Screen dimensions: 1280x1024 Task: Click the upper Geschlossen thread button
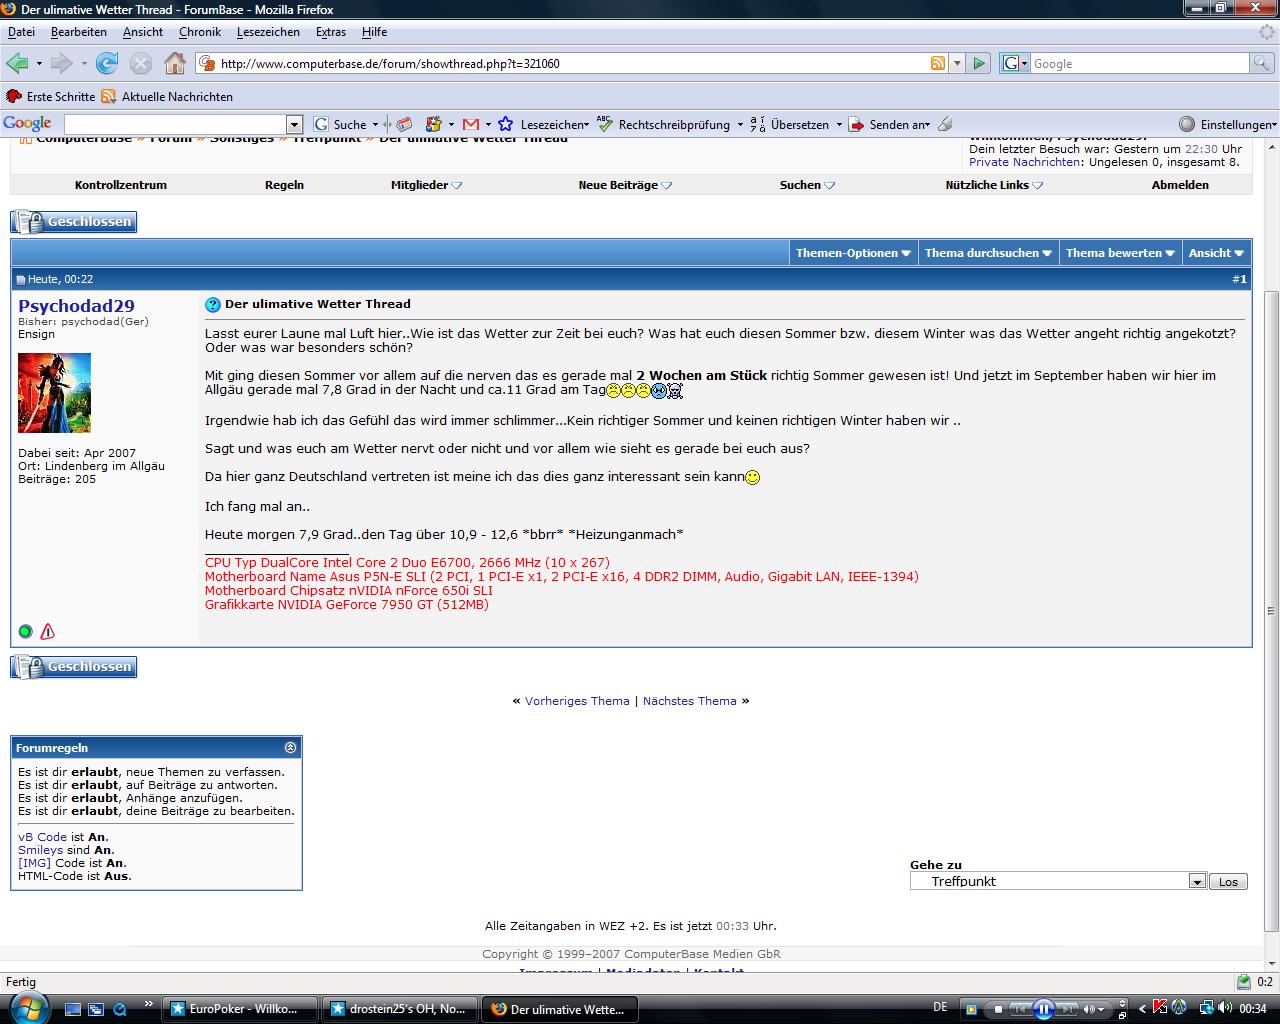pos(74,222)
